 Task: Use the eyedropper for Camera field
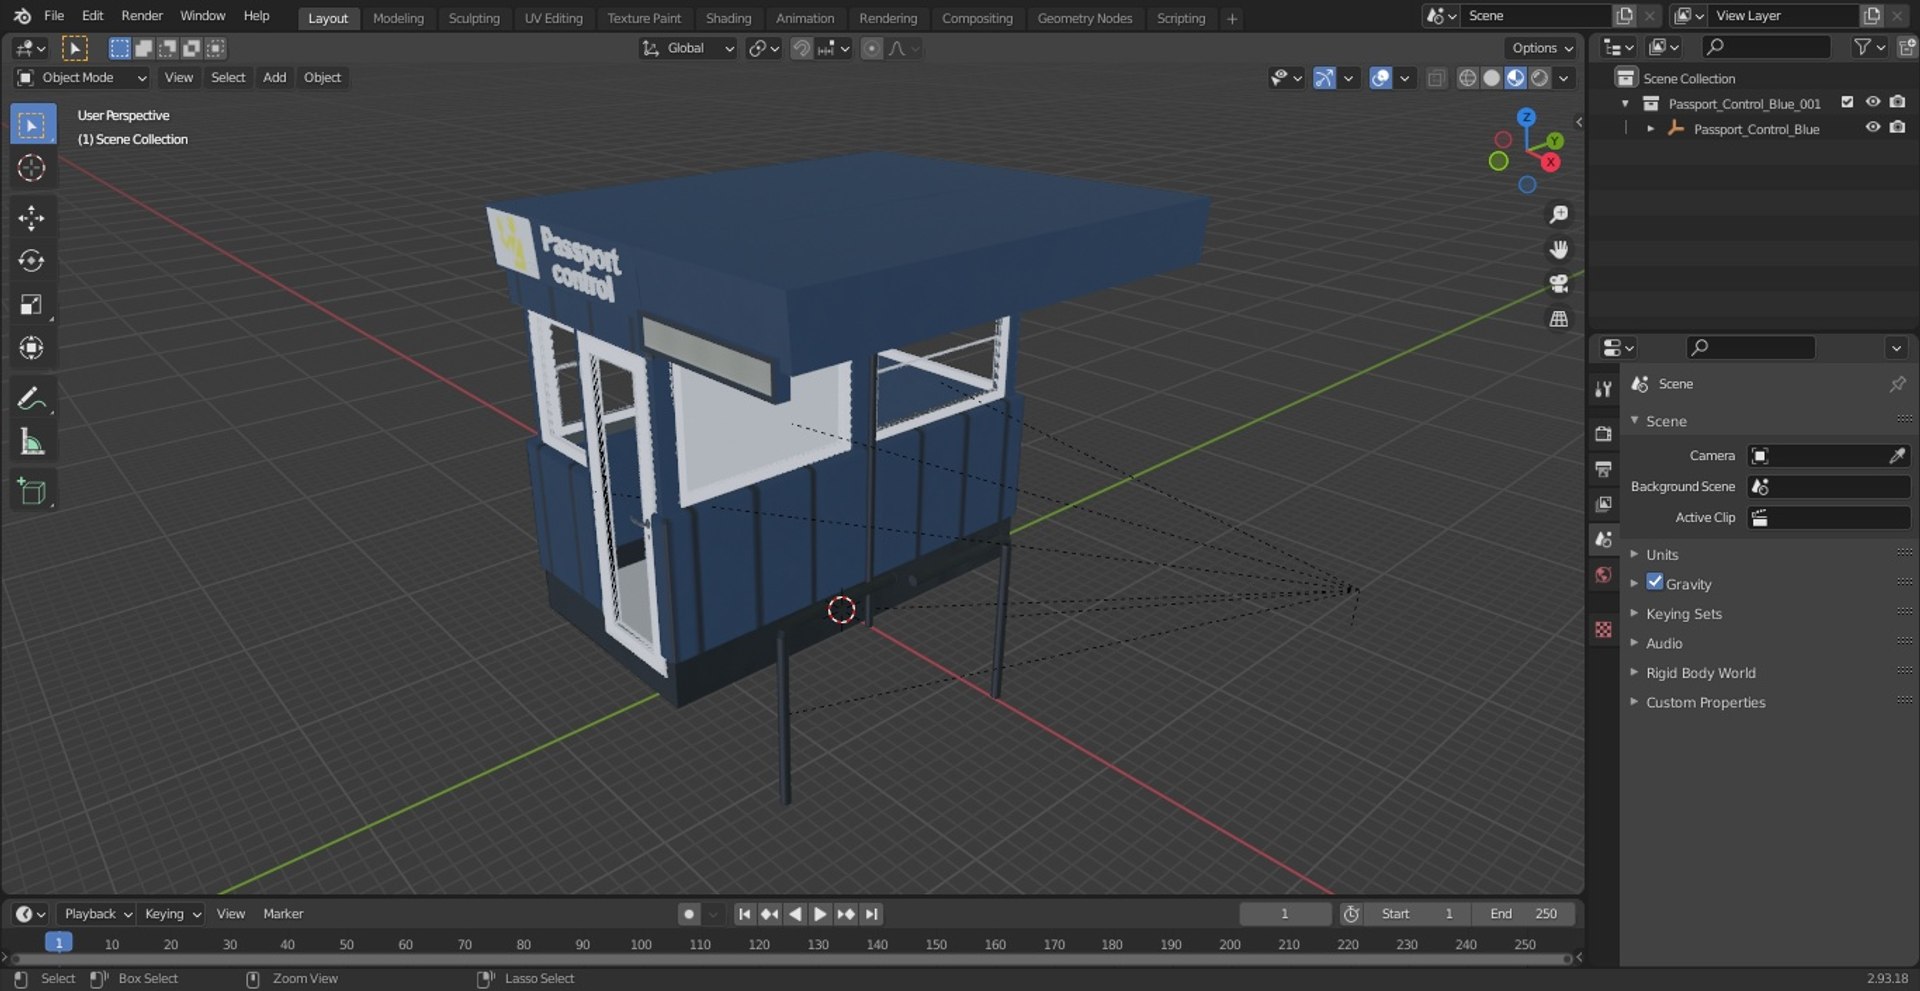[x=1897, y=456]
